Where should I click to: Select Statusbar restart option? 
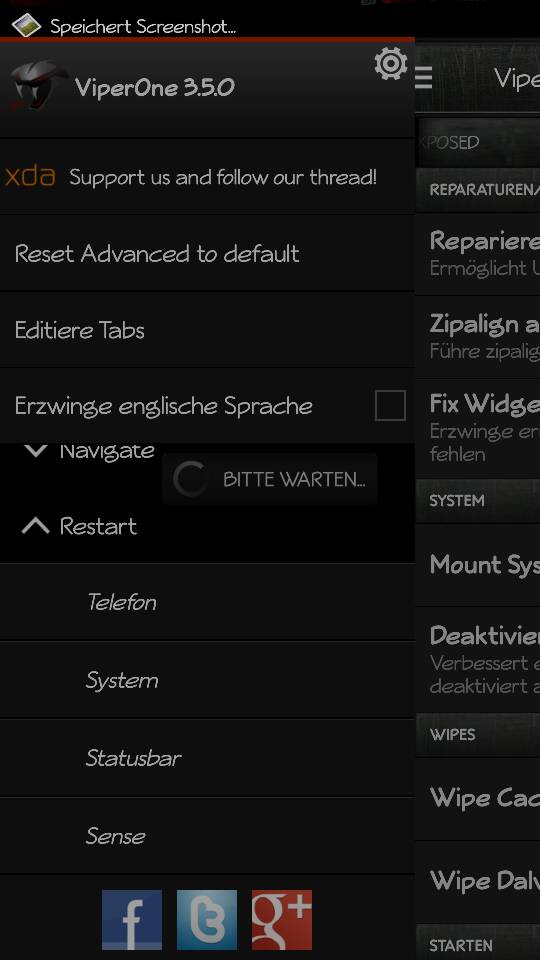[207, 758]
